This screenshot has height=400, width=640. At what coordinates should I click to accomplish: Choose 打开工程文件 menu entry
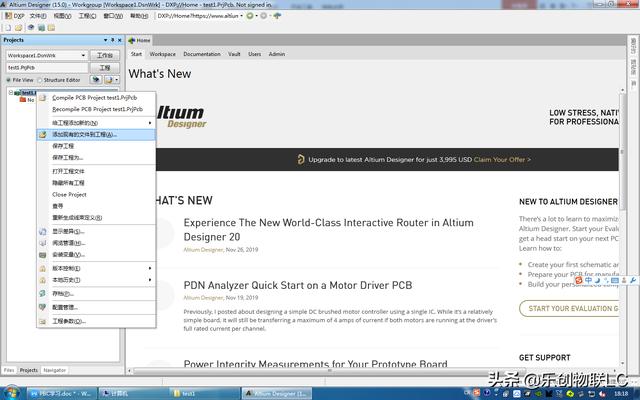click(x=96, y=171)
